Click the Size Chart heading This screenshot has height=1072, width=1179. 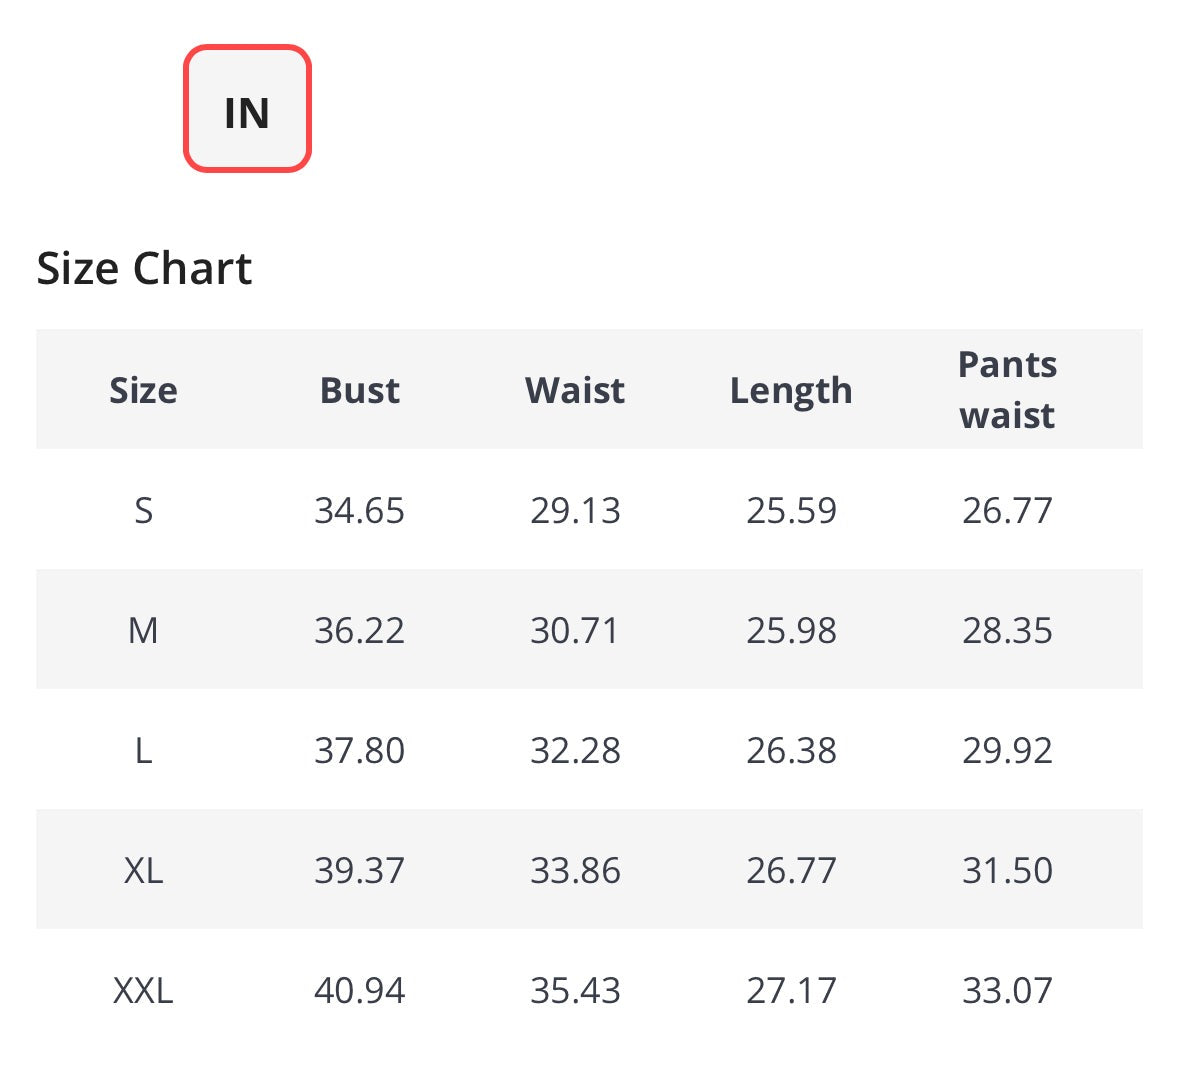(144, 268)
